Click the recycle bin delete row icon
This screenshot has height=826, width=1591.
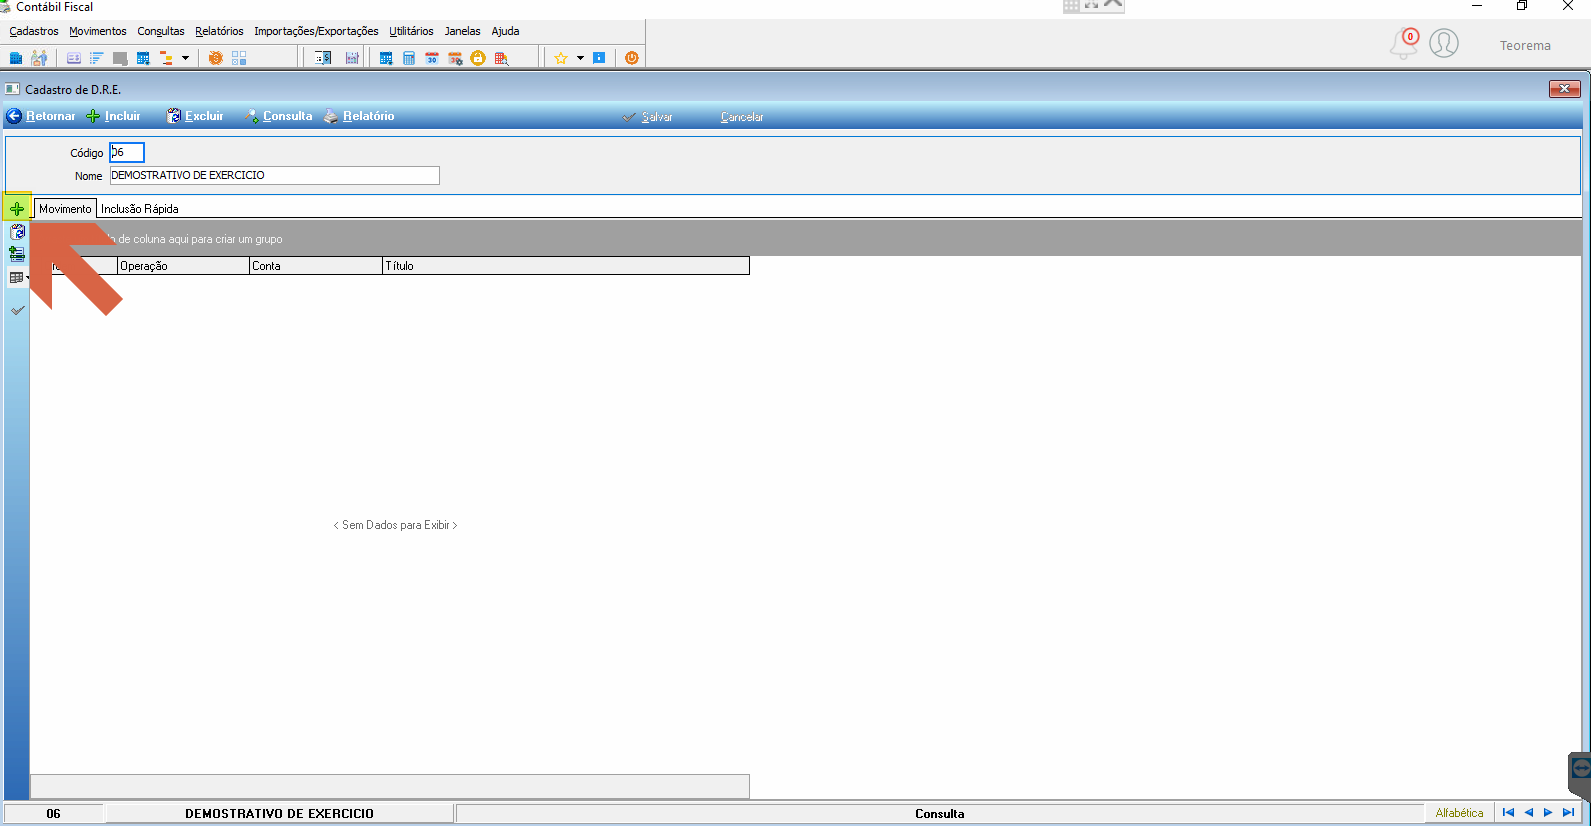[x=17, y=231]
